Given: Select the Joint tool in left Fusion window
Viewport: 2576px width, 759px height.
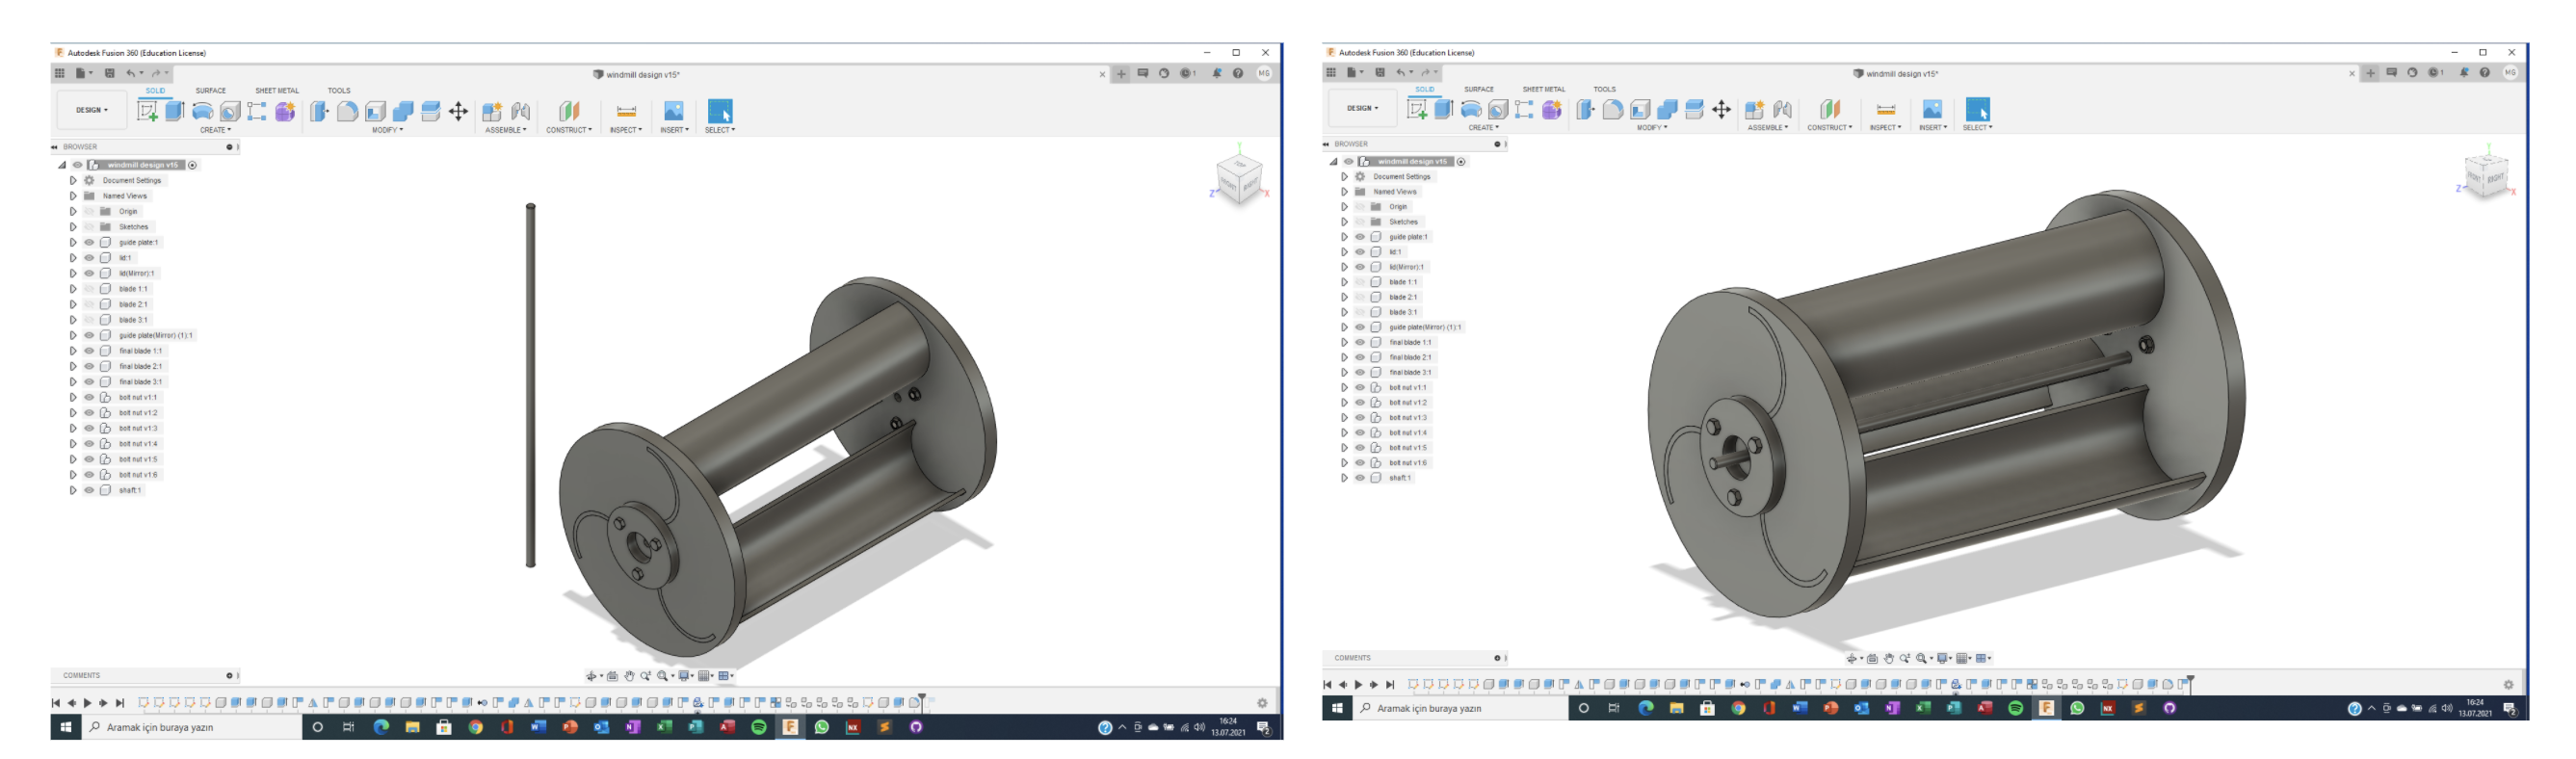Looking at the screenshot, I should [520, 111].
